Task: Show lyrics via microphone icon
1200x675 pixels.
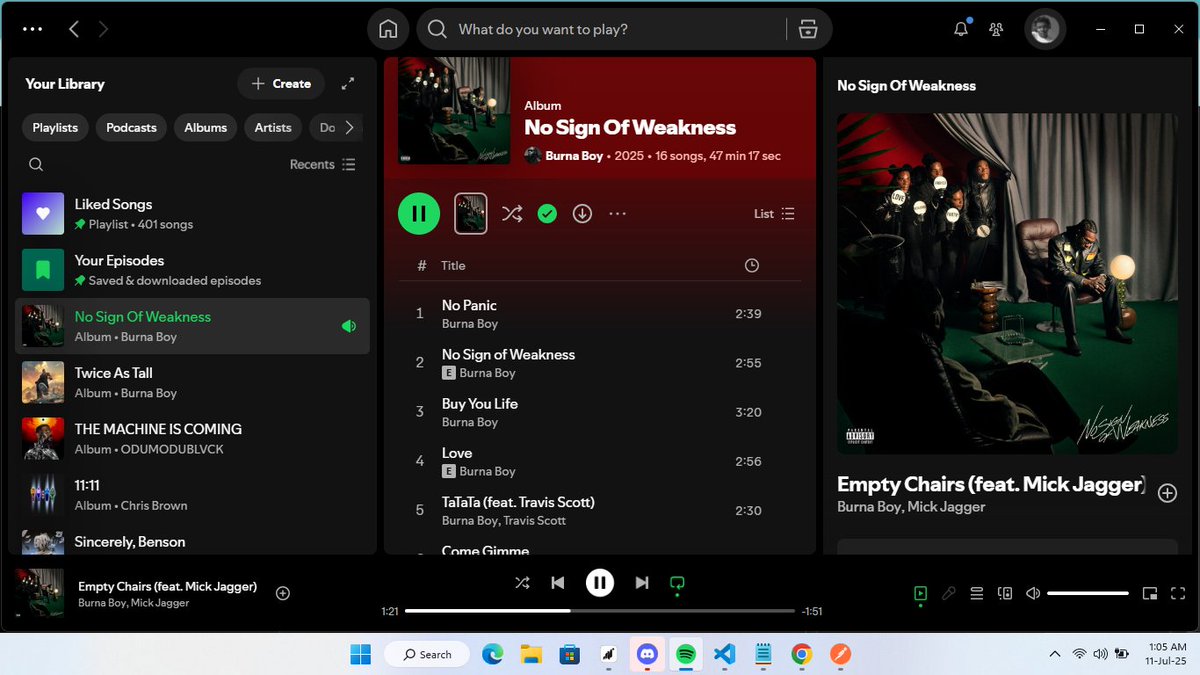Action: click(949, 593)
